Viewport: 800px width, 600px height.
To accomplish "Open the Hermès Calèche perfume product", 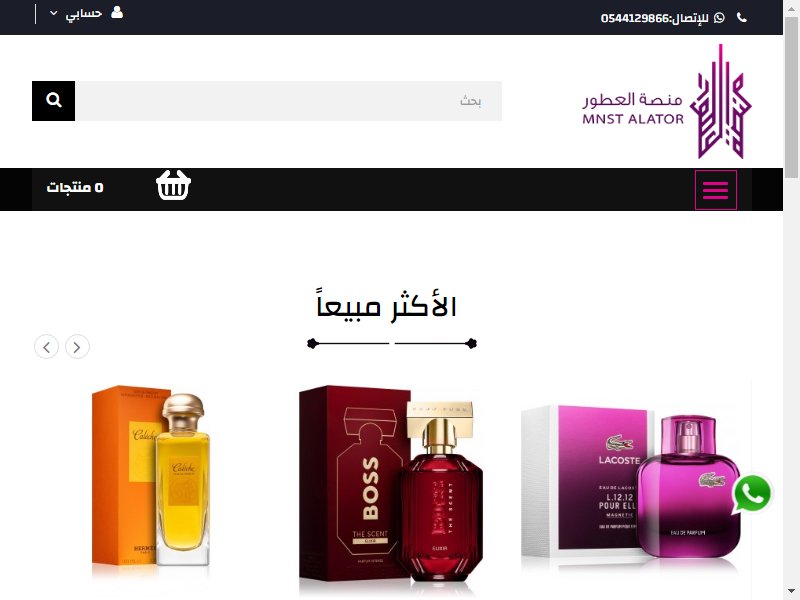I will tap(151, 476).
